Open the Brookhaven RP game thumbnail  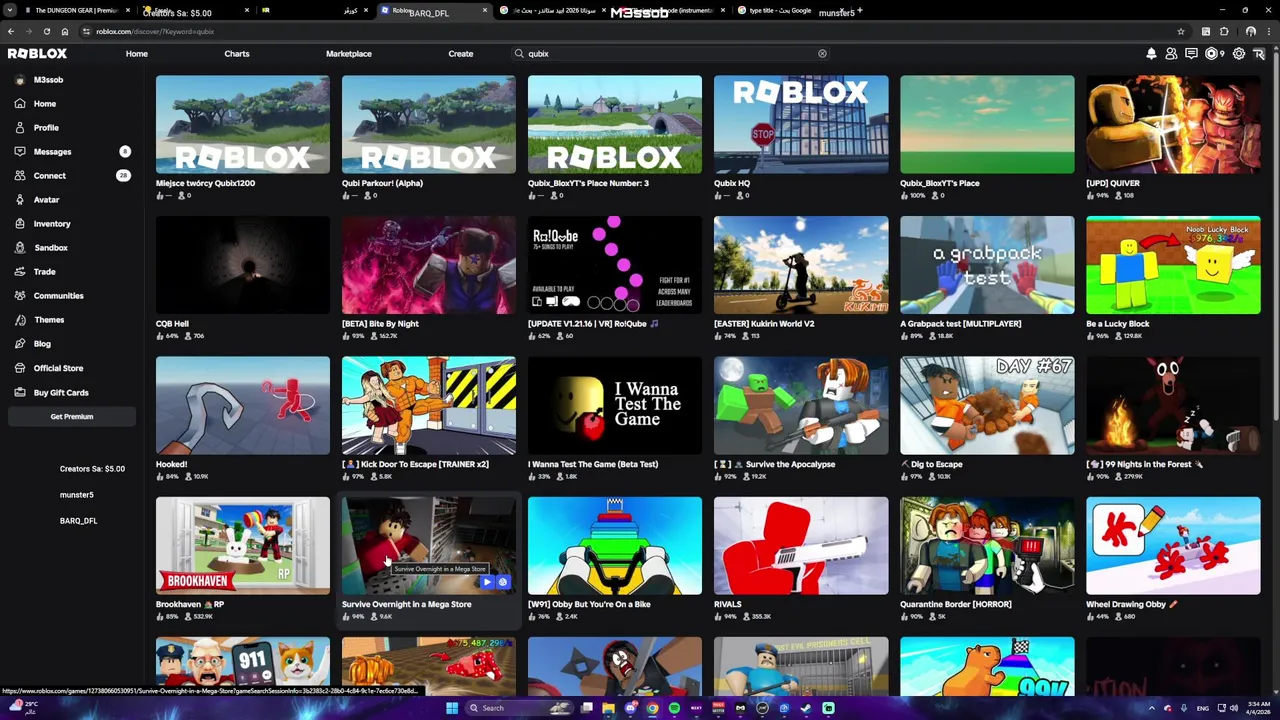click(x=243, y=546)
